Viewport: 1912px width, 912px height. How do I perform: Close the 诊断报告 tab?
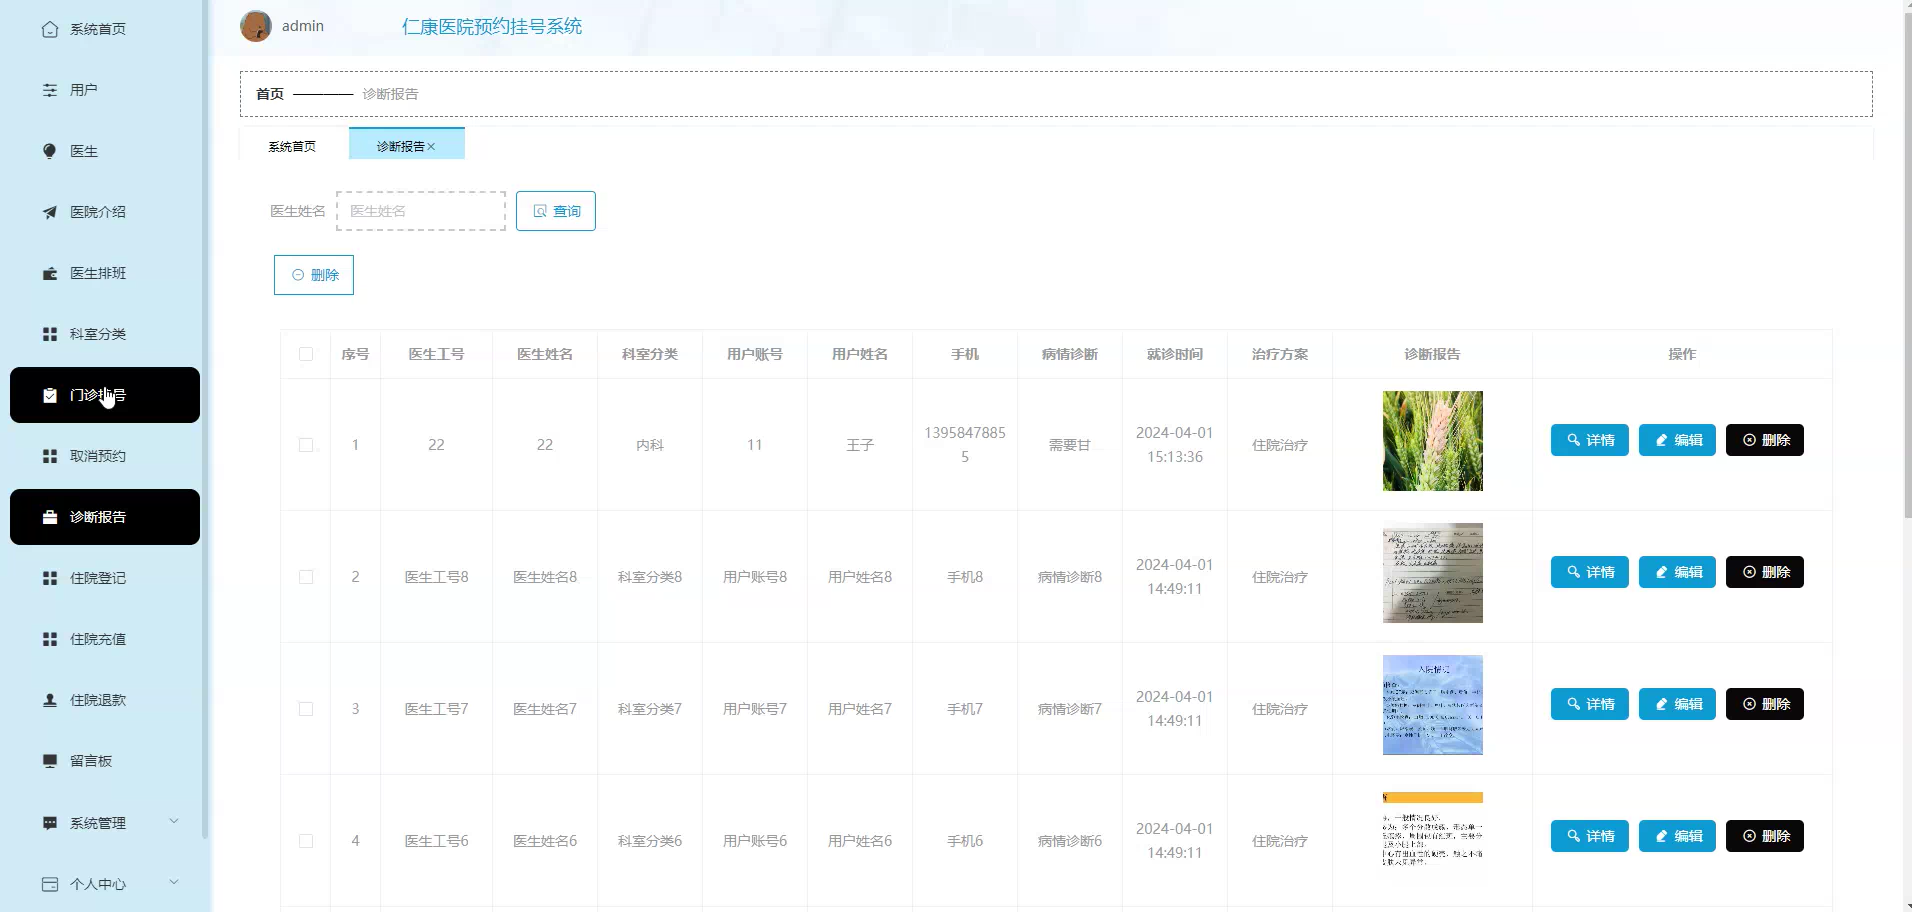tap(431, 146)
